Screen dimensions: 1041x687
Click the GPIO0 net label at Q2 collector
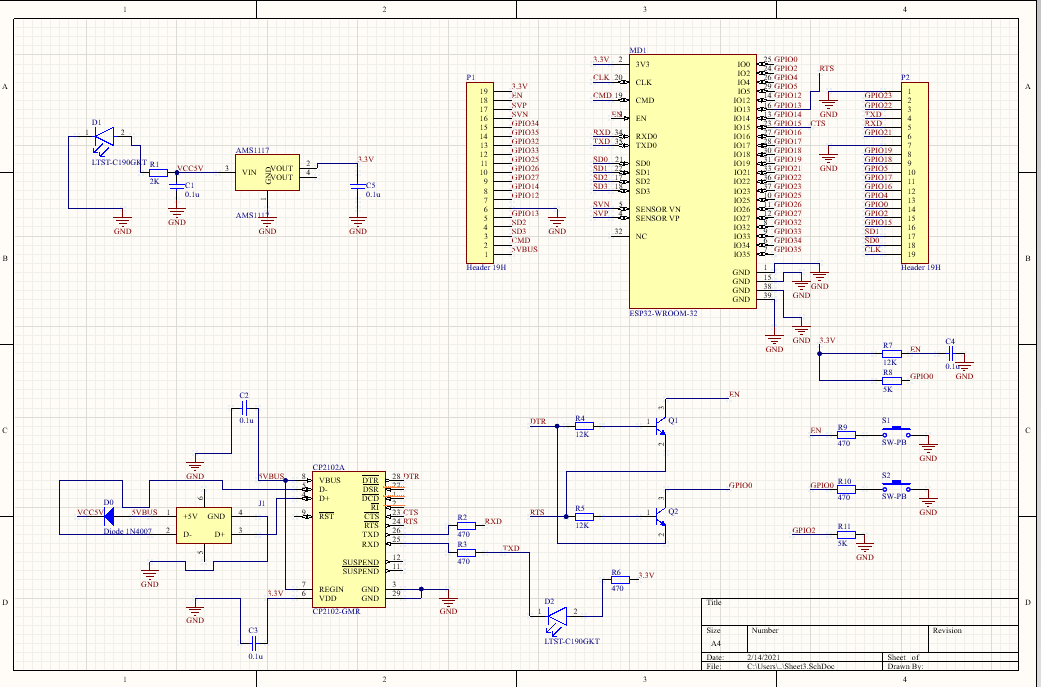[741, 485]
